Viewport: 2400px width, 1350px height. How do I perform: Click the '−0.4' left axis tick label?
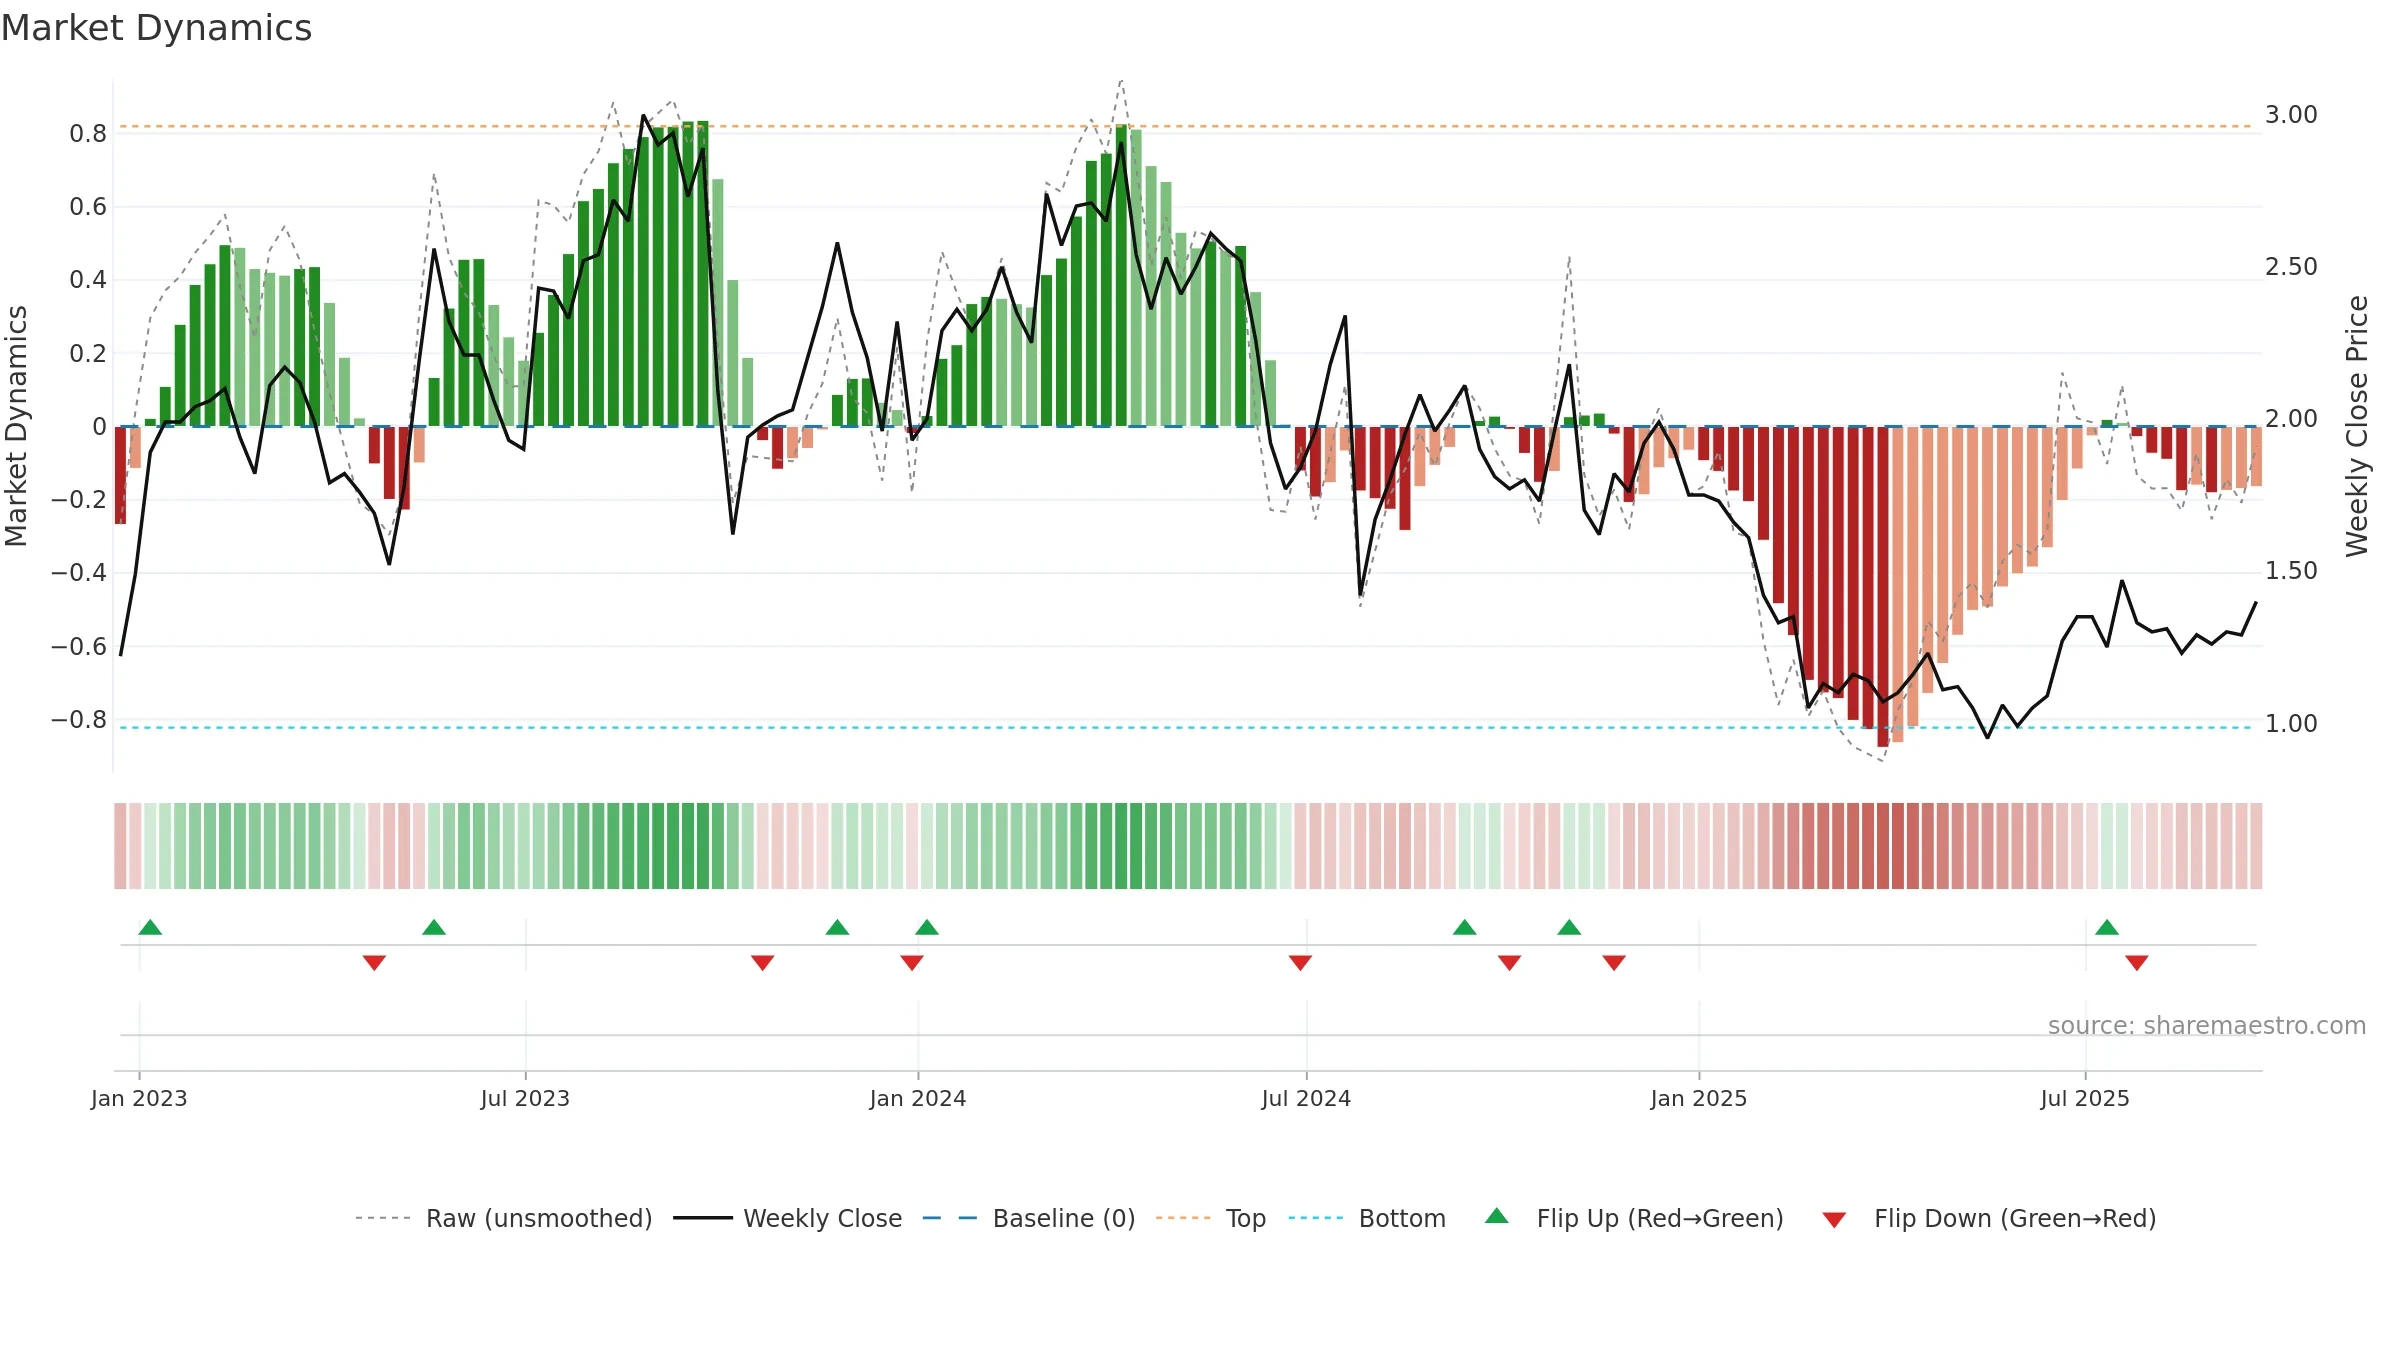[79, 573]
